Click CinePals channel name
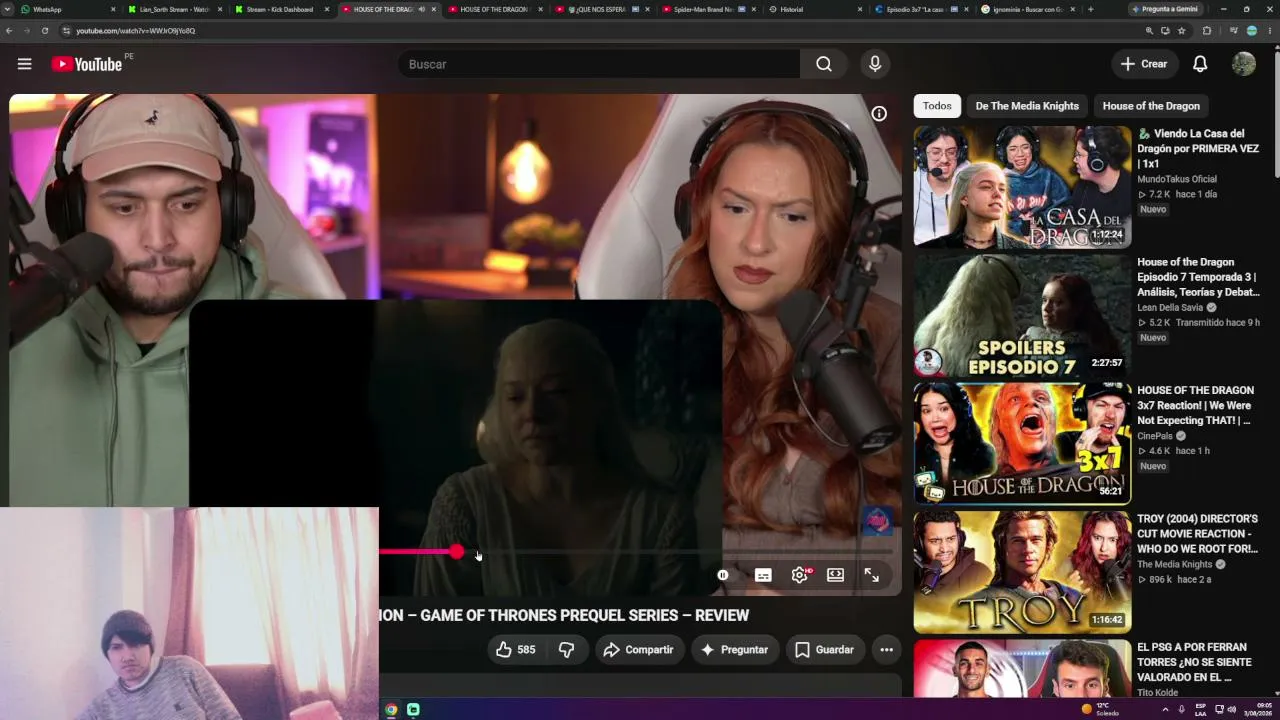This screenshot has width=1280, height=720. [1157, 436]
